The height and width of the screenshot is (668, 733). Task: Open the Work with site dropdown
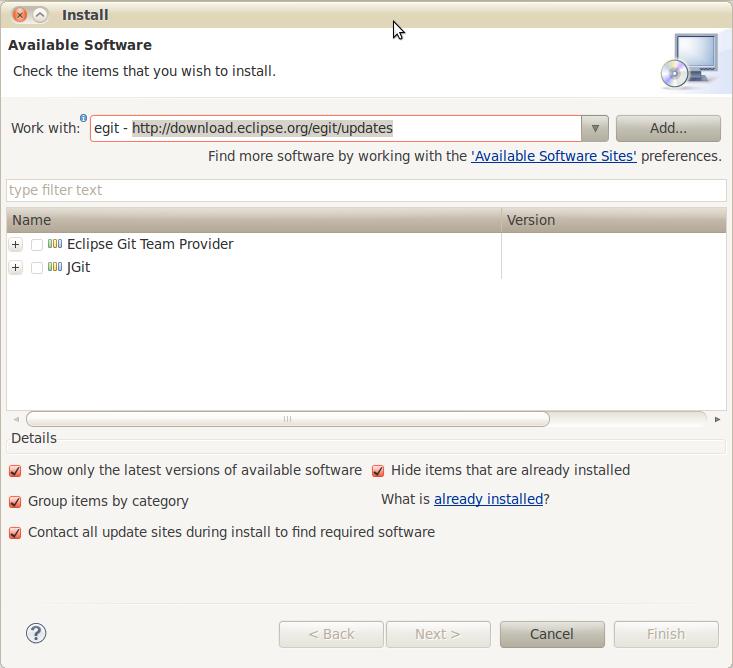pyautogui.click(x=595, y=128)
